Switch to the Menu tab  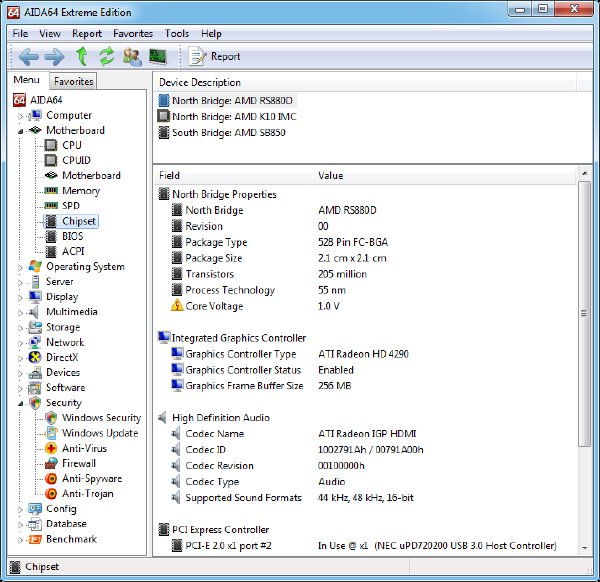click(26, 80)
